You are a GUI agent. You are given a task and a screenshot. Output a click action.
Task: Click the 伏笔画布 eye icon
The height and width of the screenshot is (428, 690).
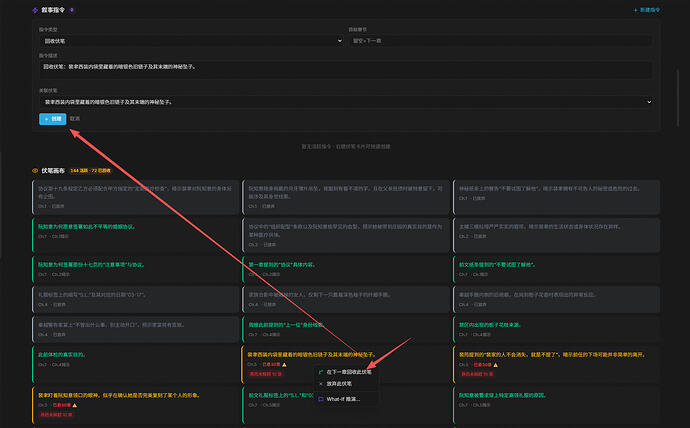click(36, 171)
